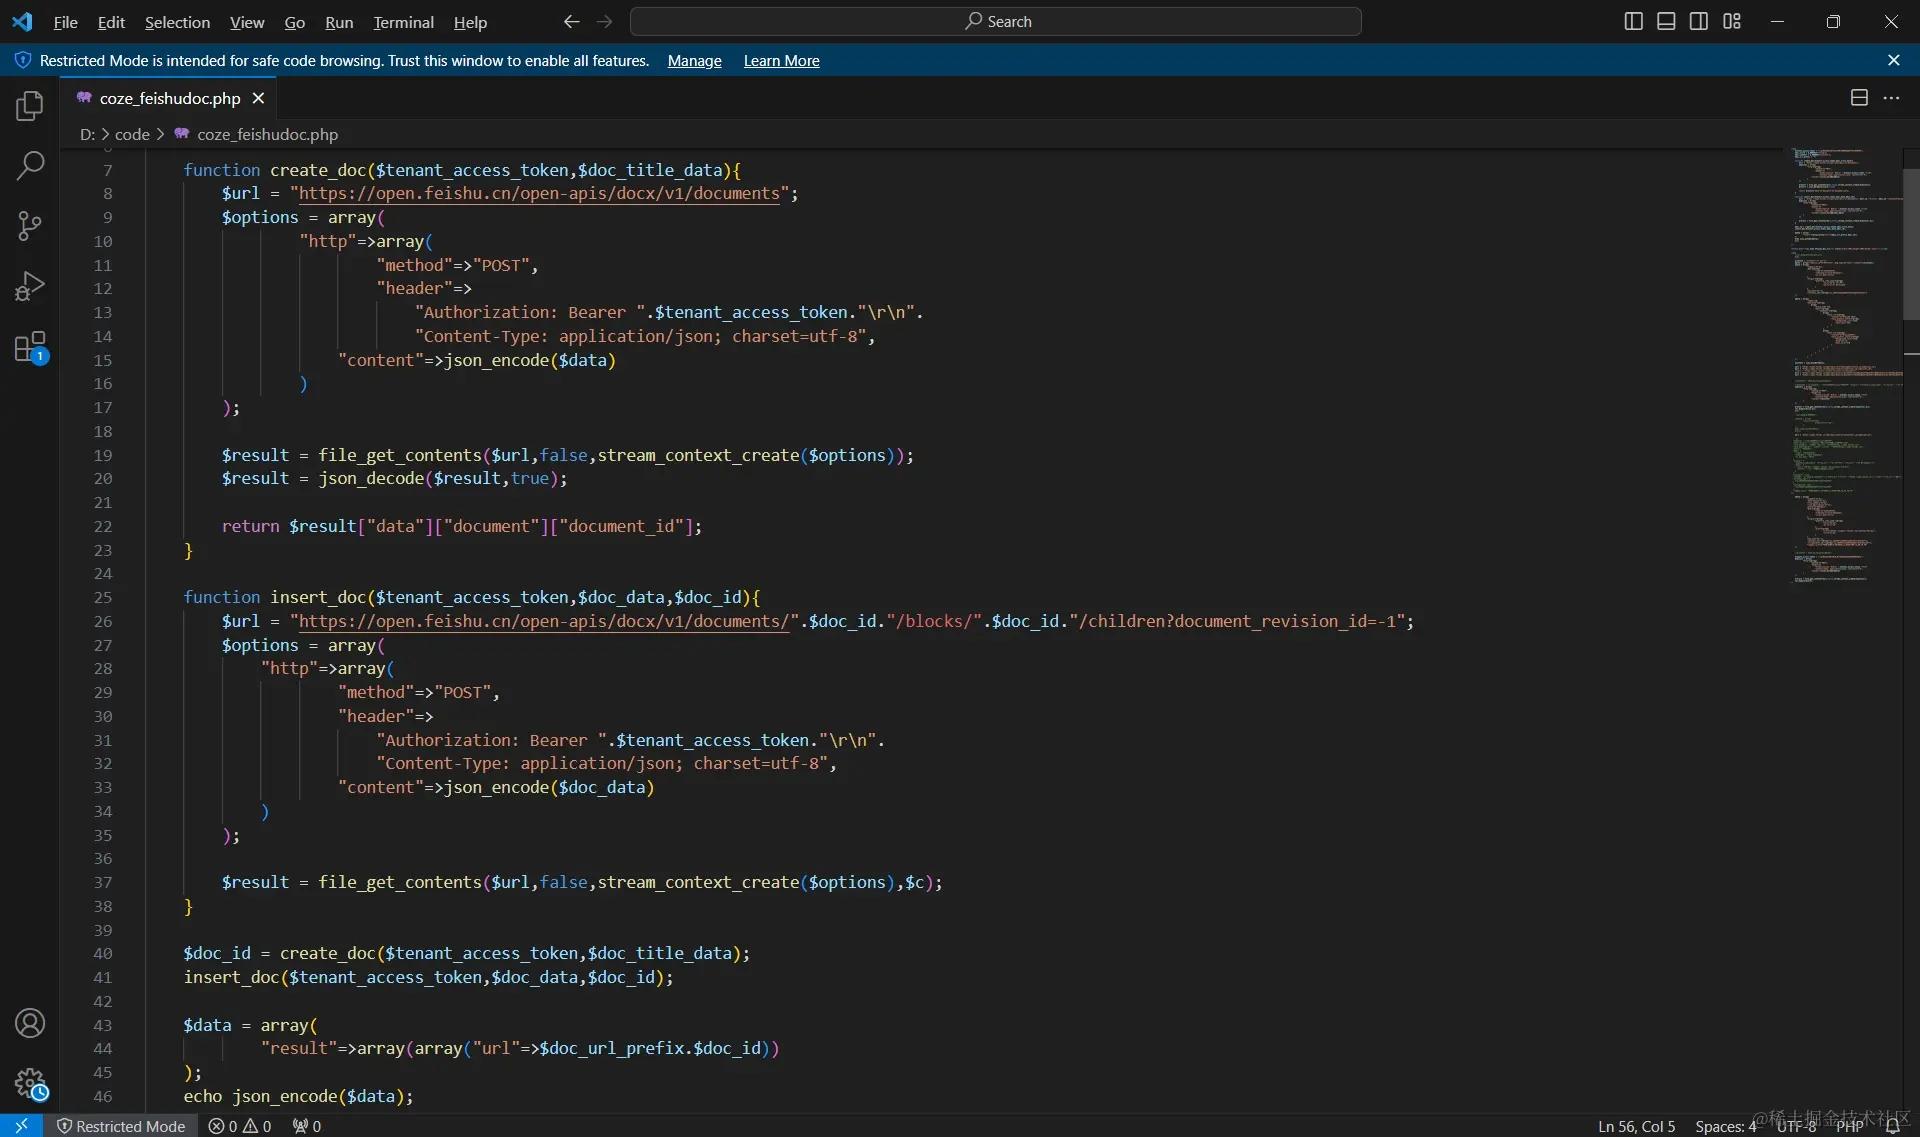The image size is (1920, 1137).
Task: Open the Terminal menu
Action: click(403, 22)
